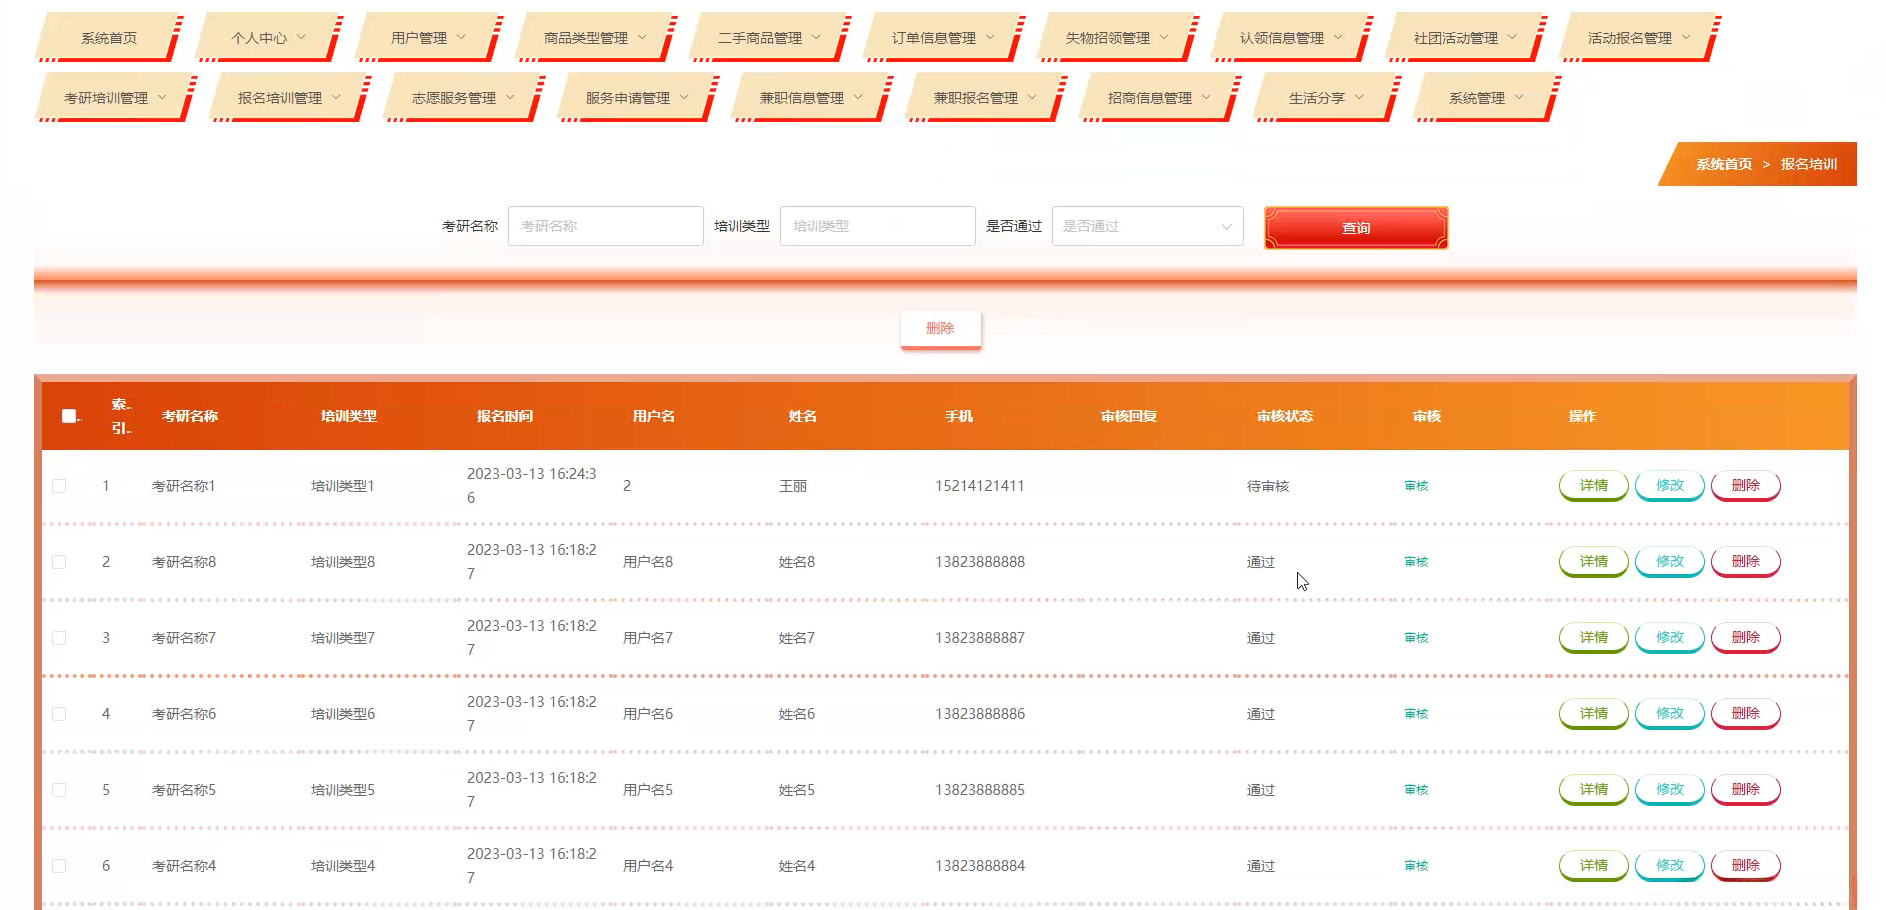View 详情 for row 考研名称4
The width and height of the screenshot is (1886, 910).
tap(1594, 866)
